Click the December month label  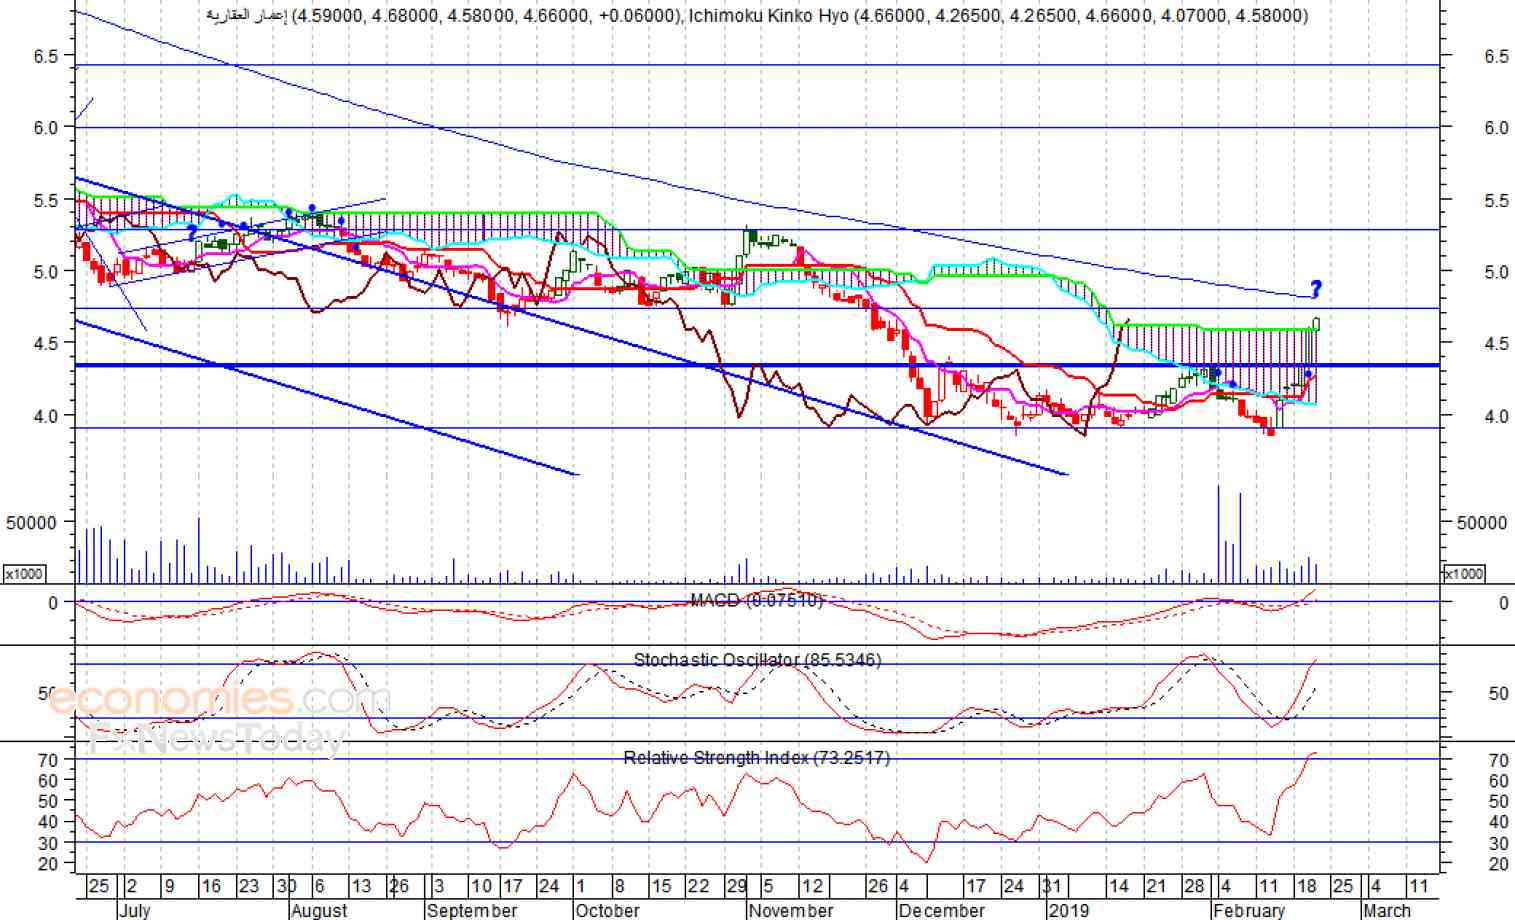tap(941, 910)
